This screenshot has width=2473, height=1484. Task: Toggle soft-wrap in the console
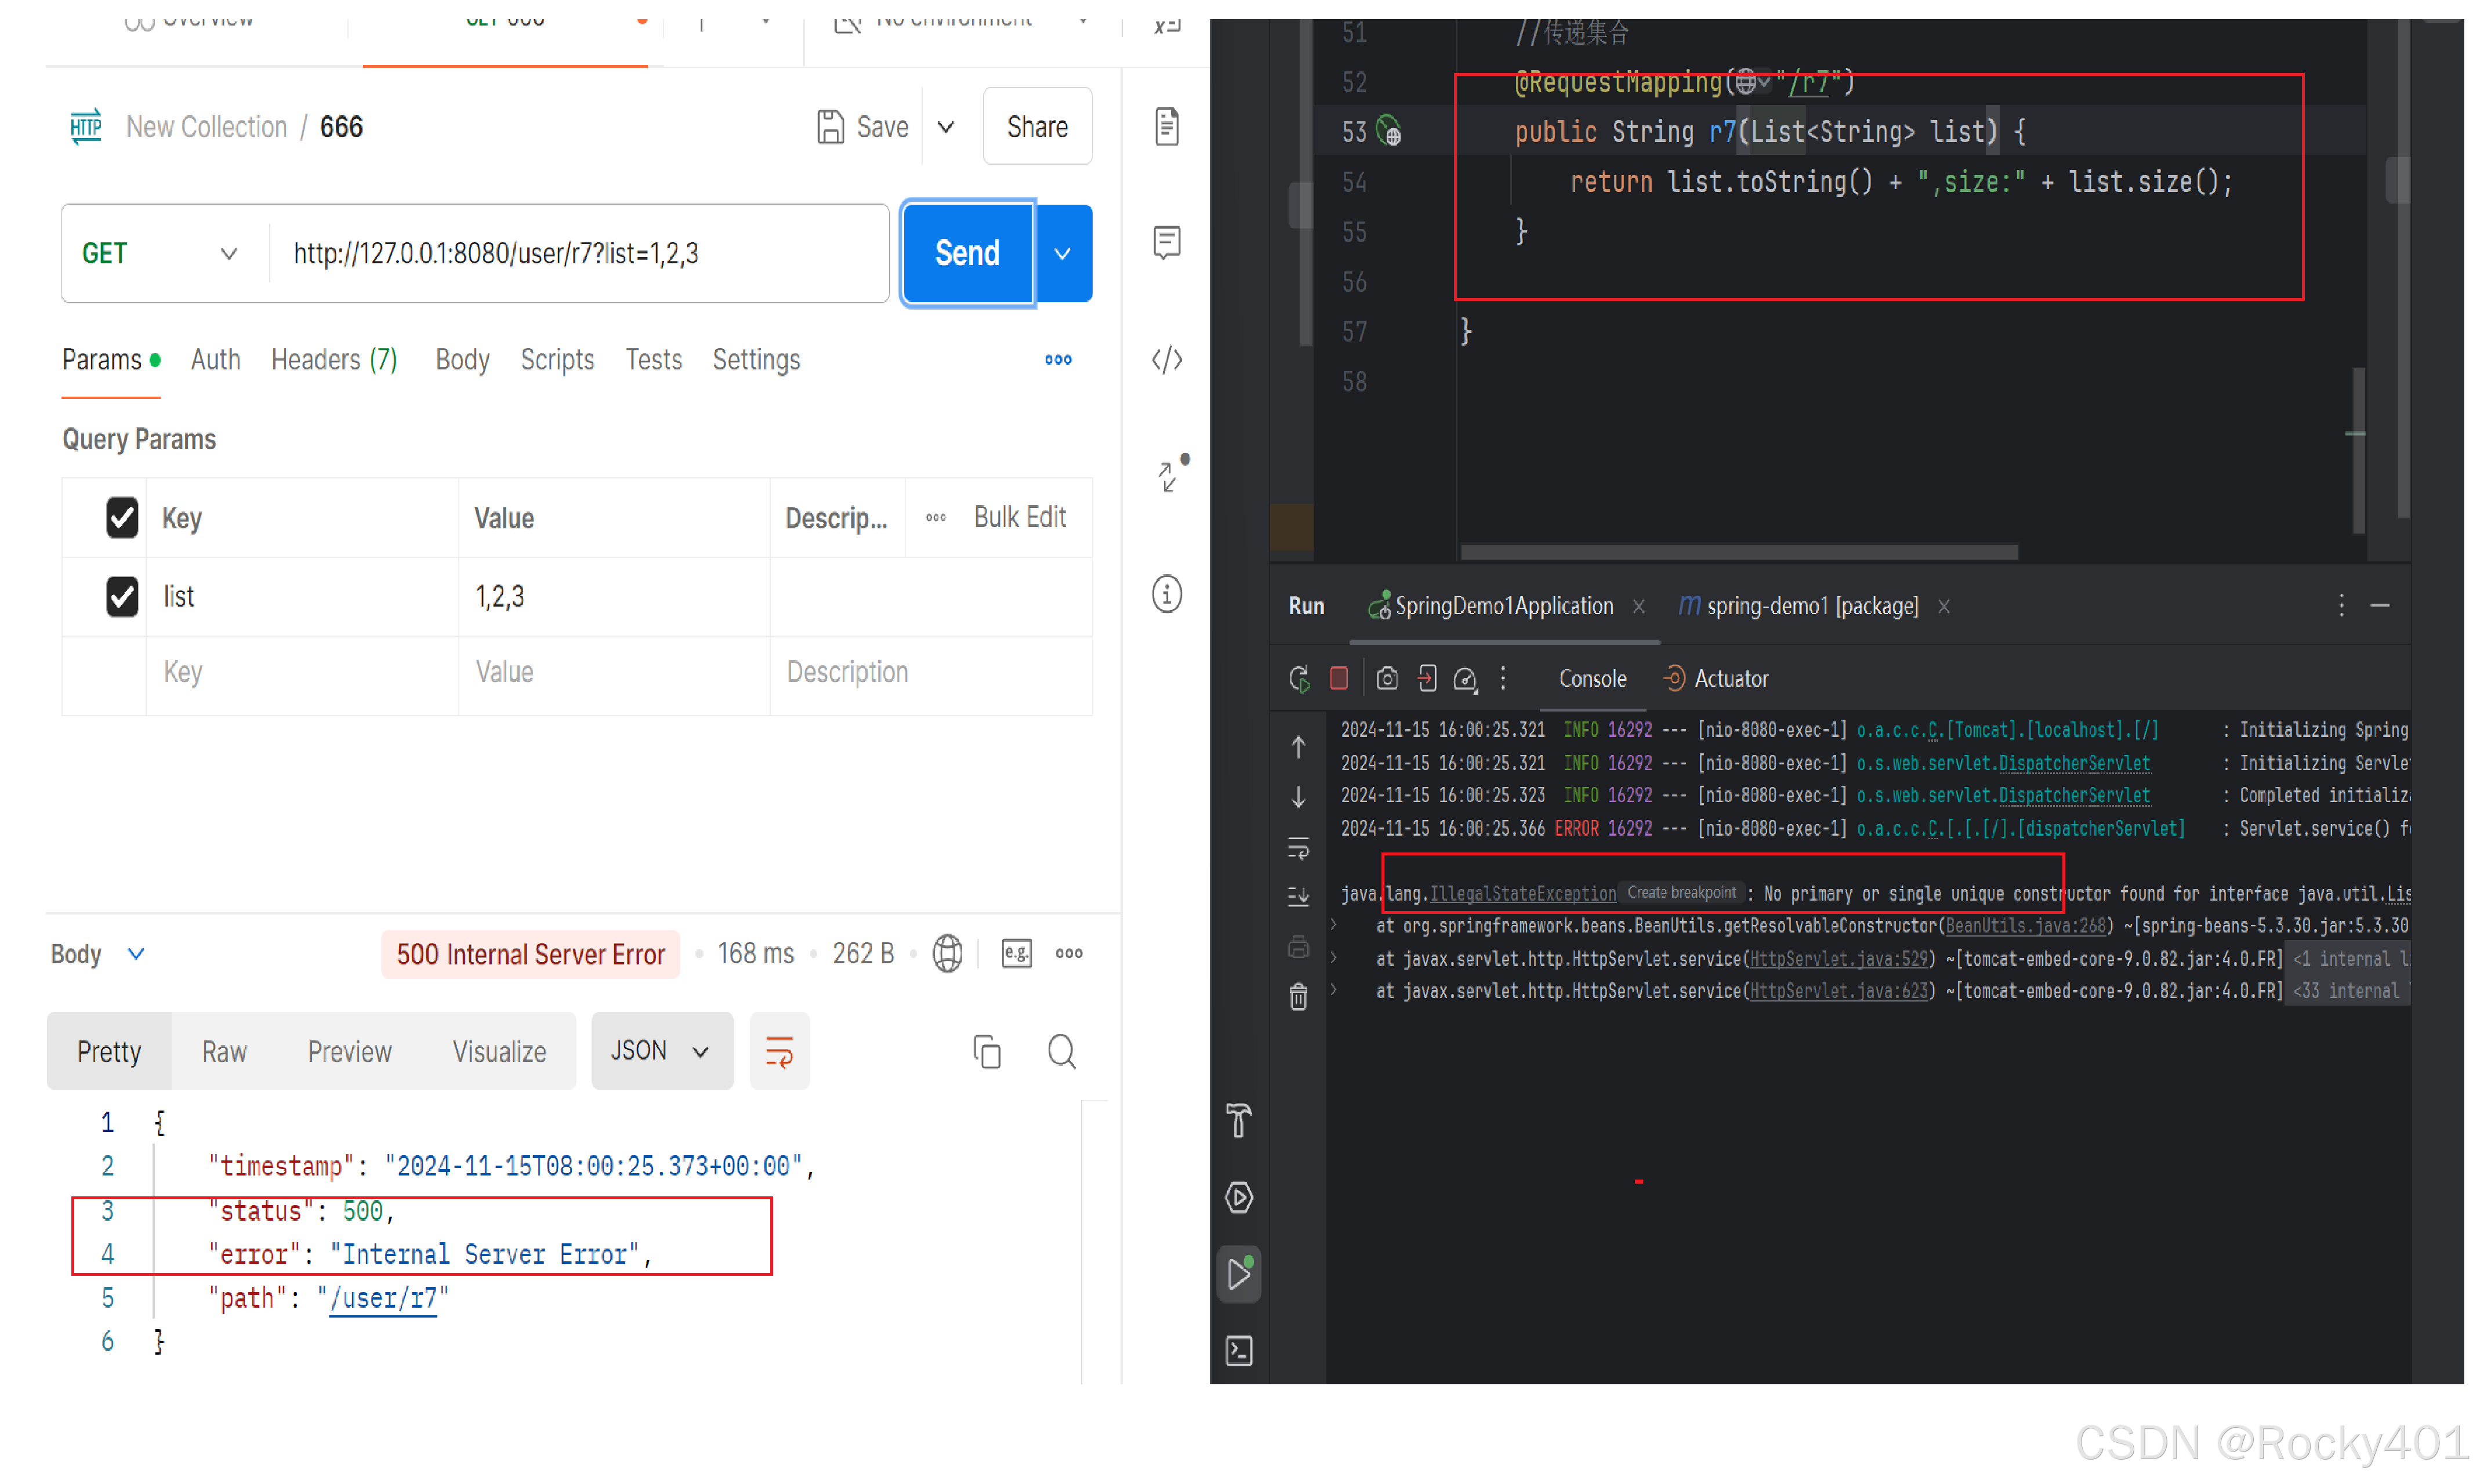click(1298, 848)
